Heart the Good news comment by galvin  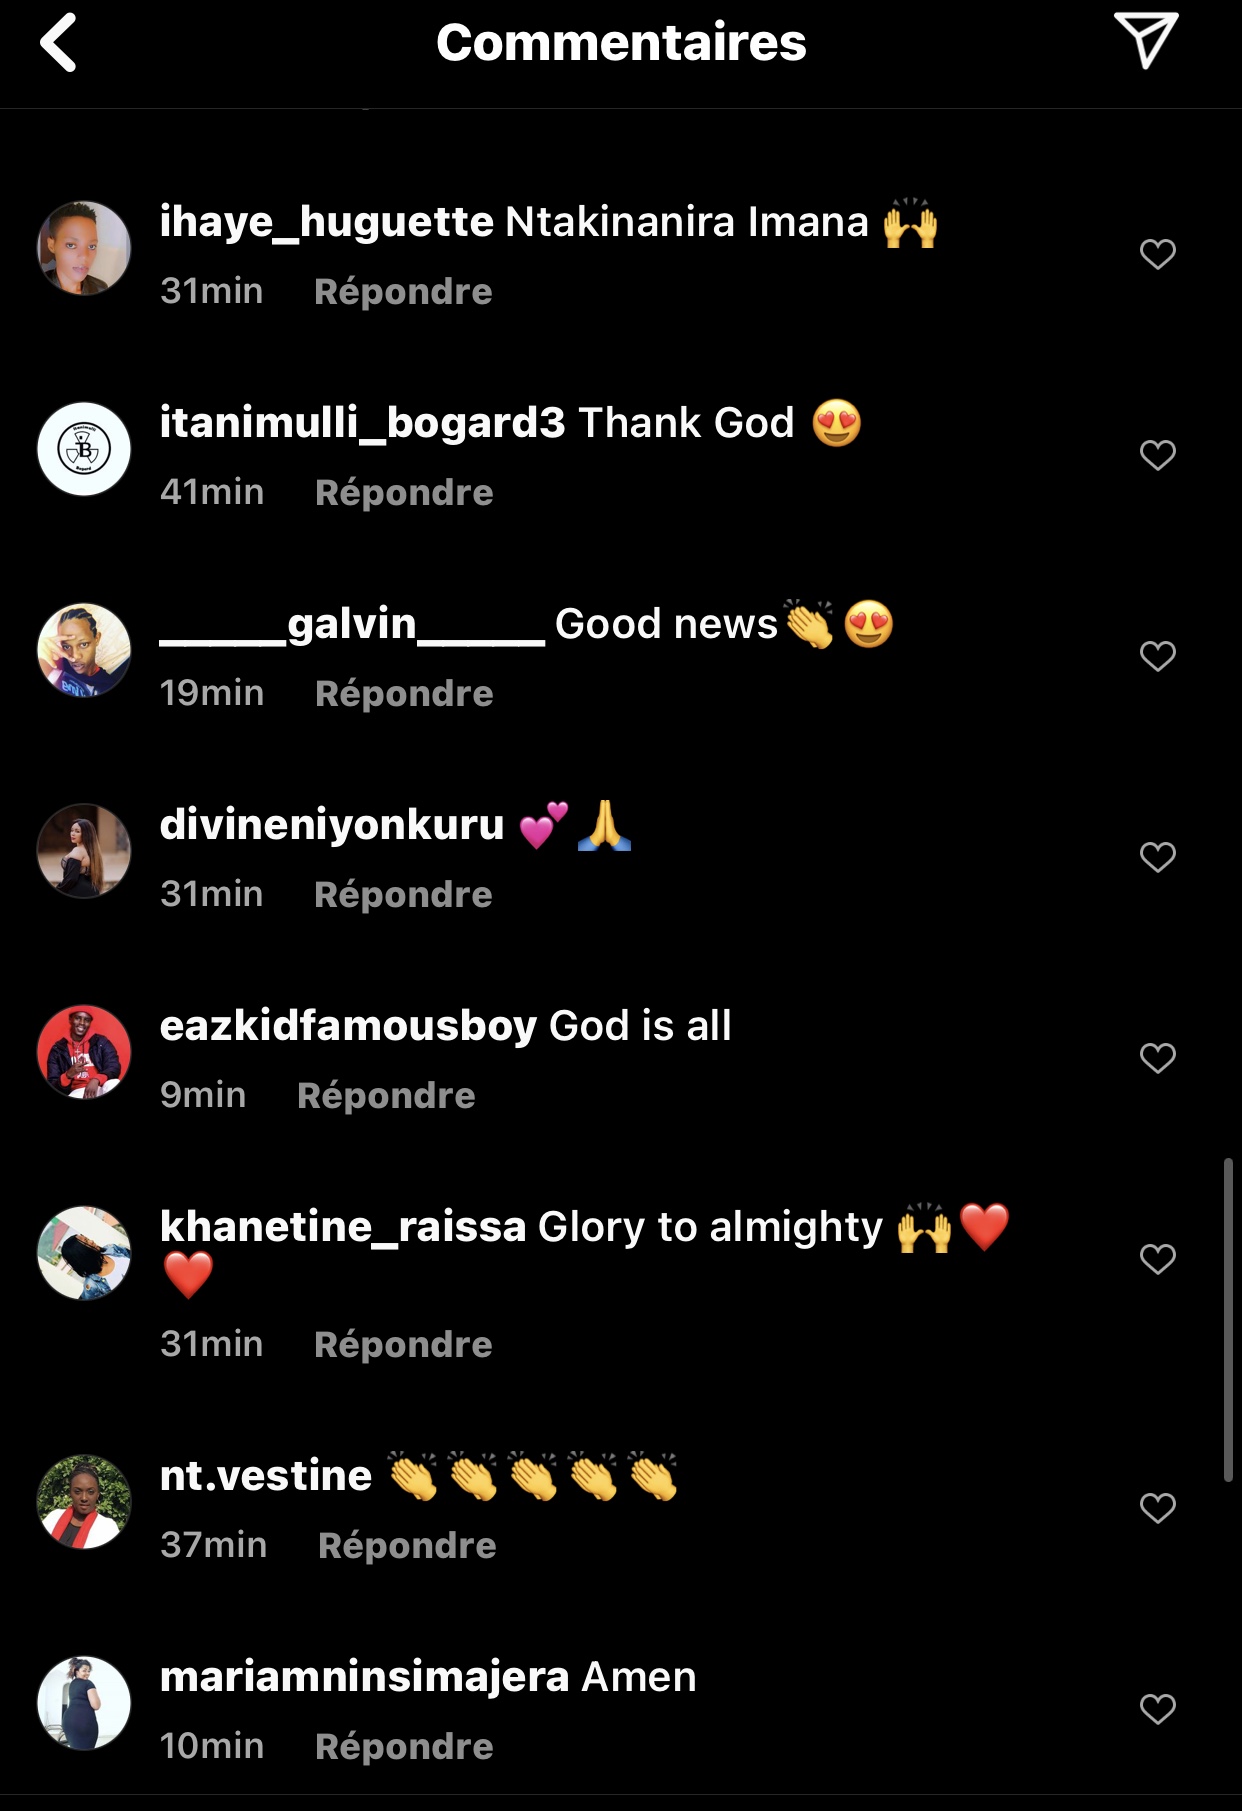point(1157,656)
